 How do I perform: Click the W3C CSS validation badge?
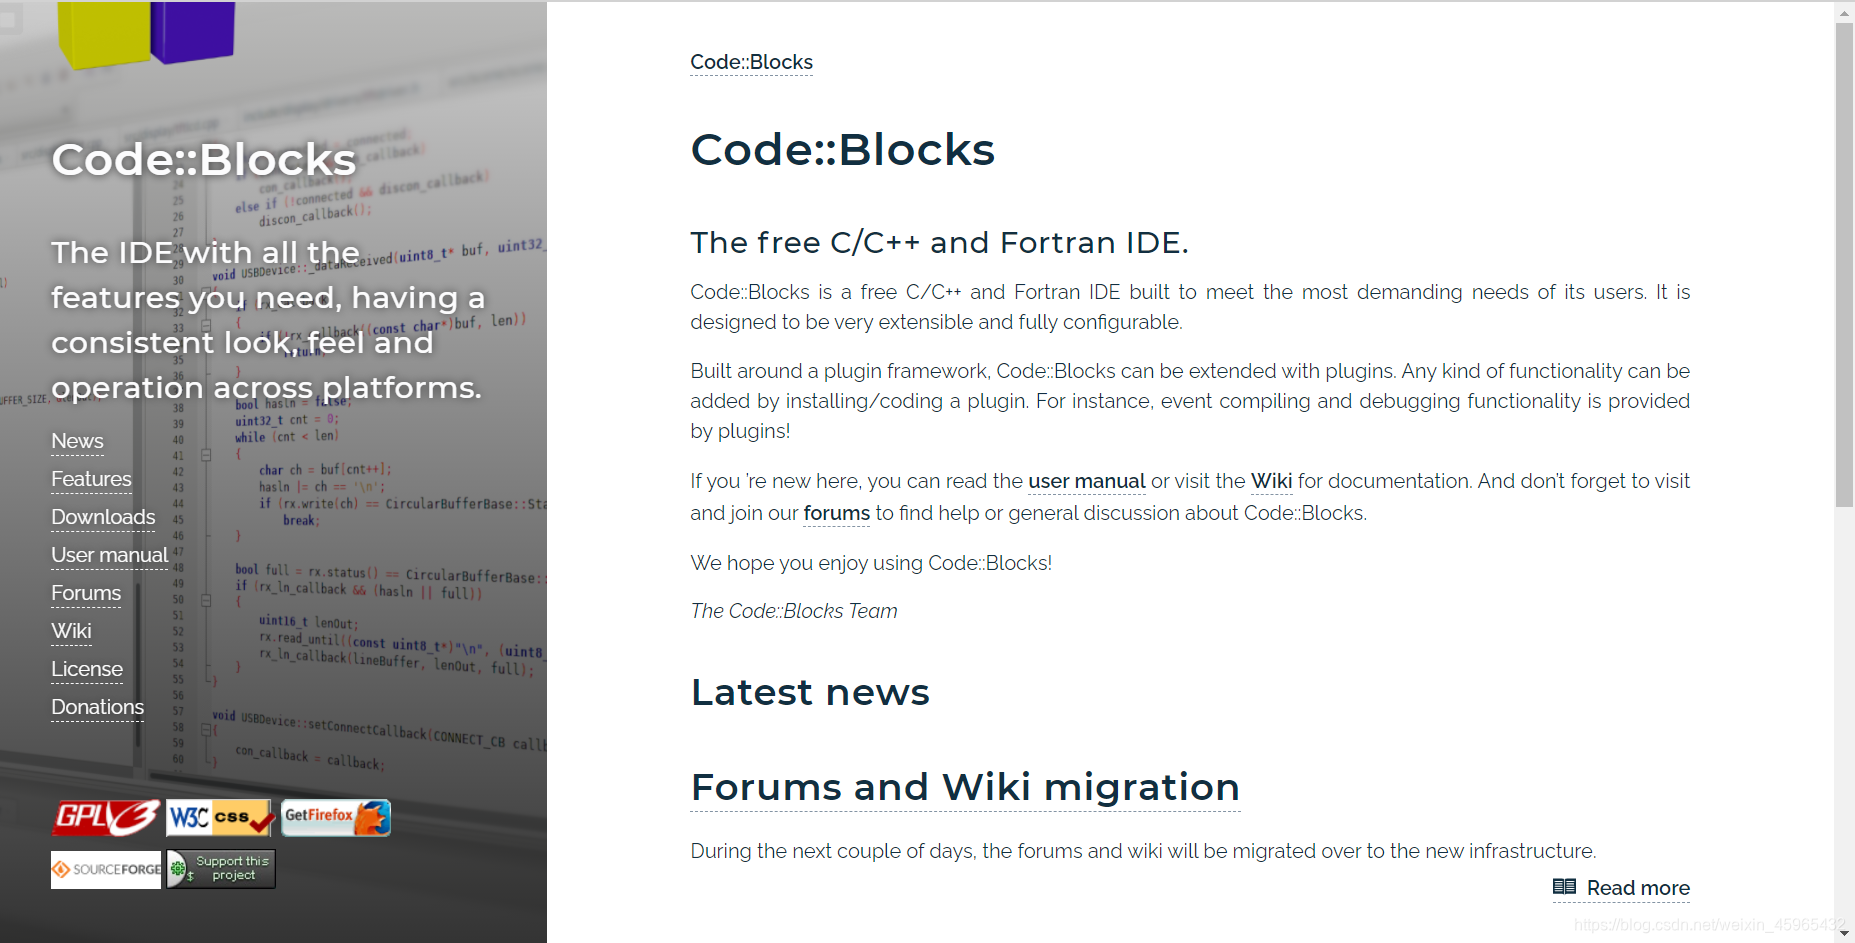click(x=220, y=818)
